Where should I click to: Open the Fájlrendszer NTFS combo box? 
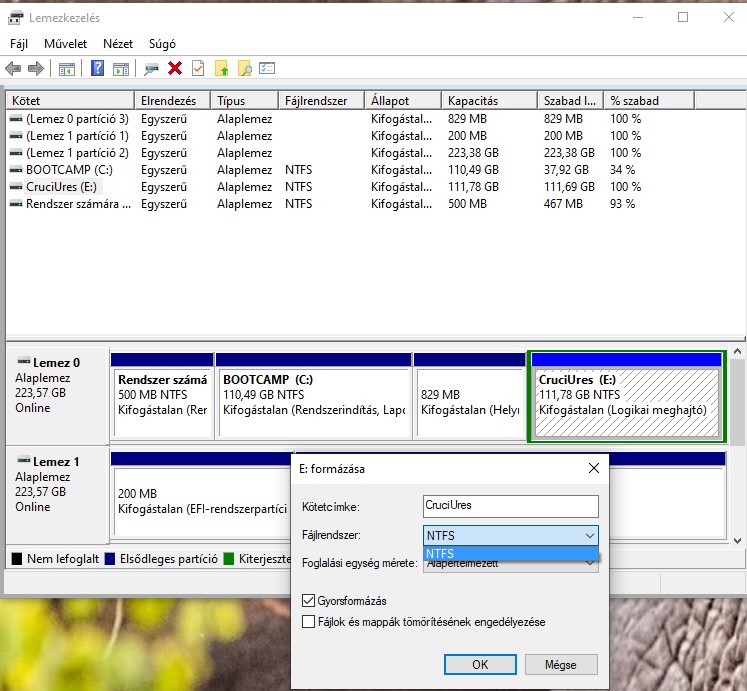510,535
